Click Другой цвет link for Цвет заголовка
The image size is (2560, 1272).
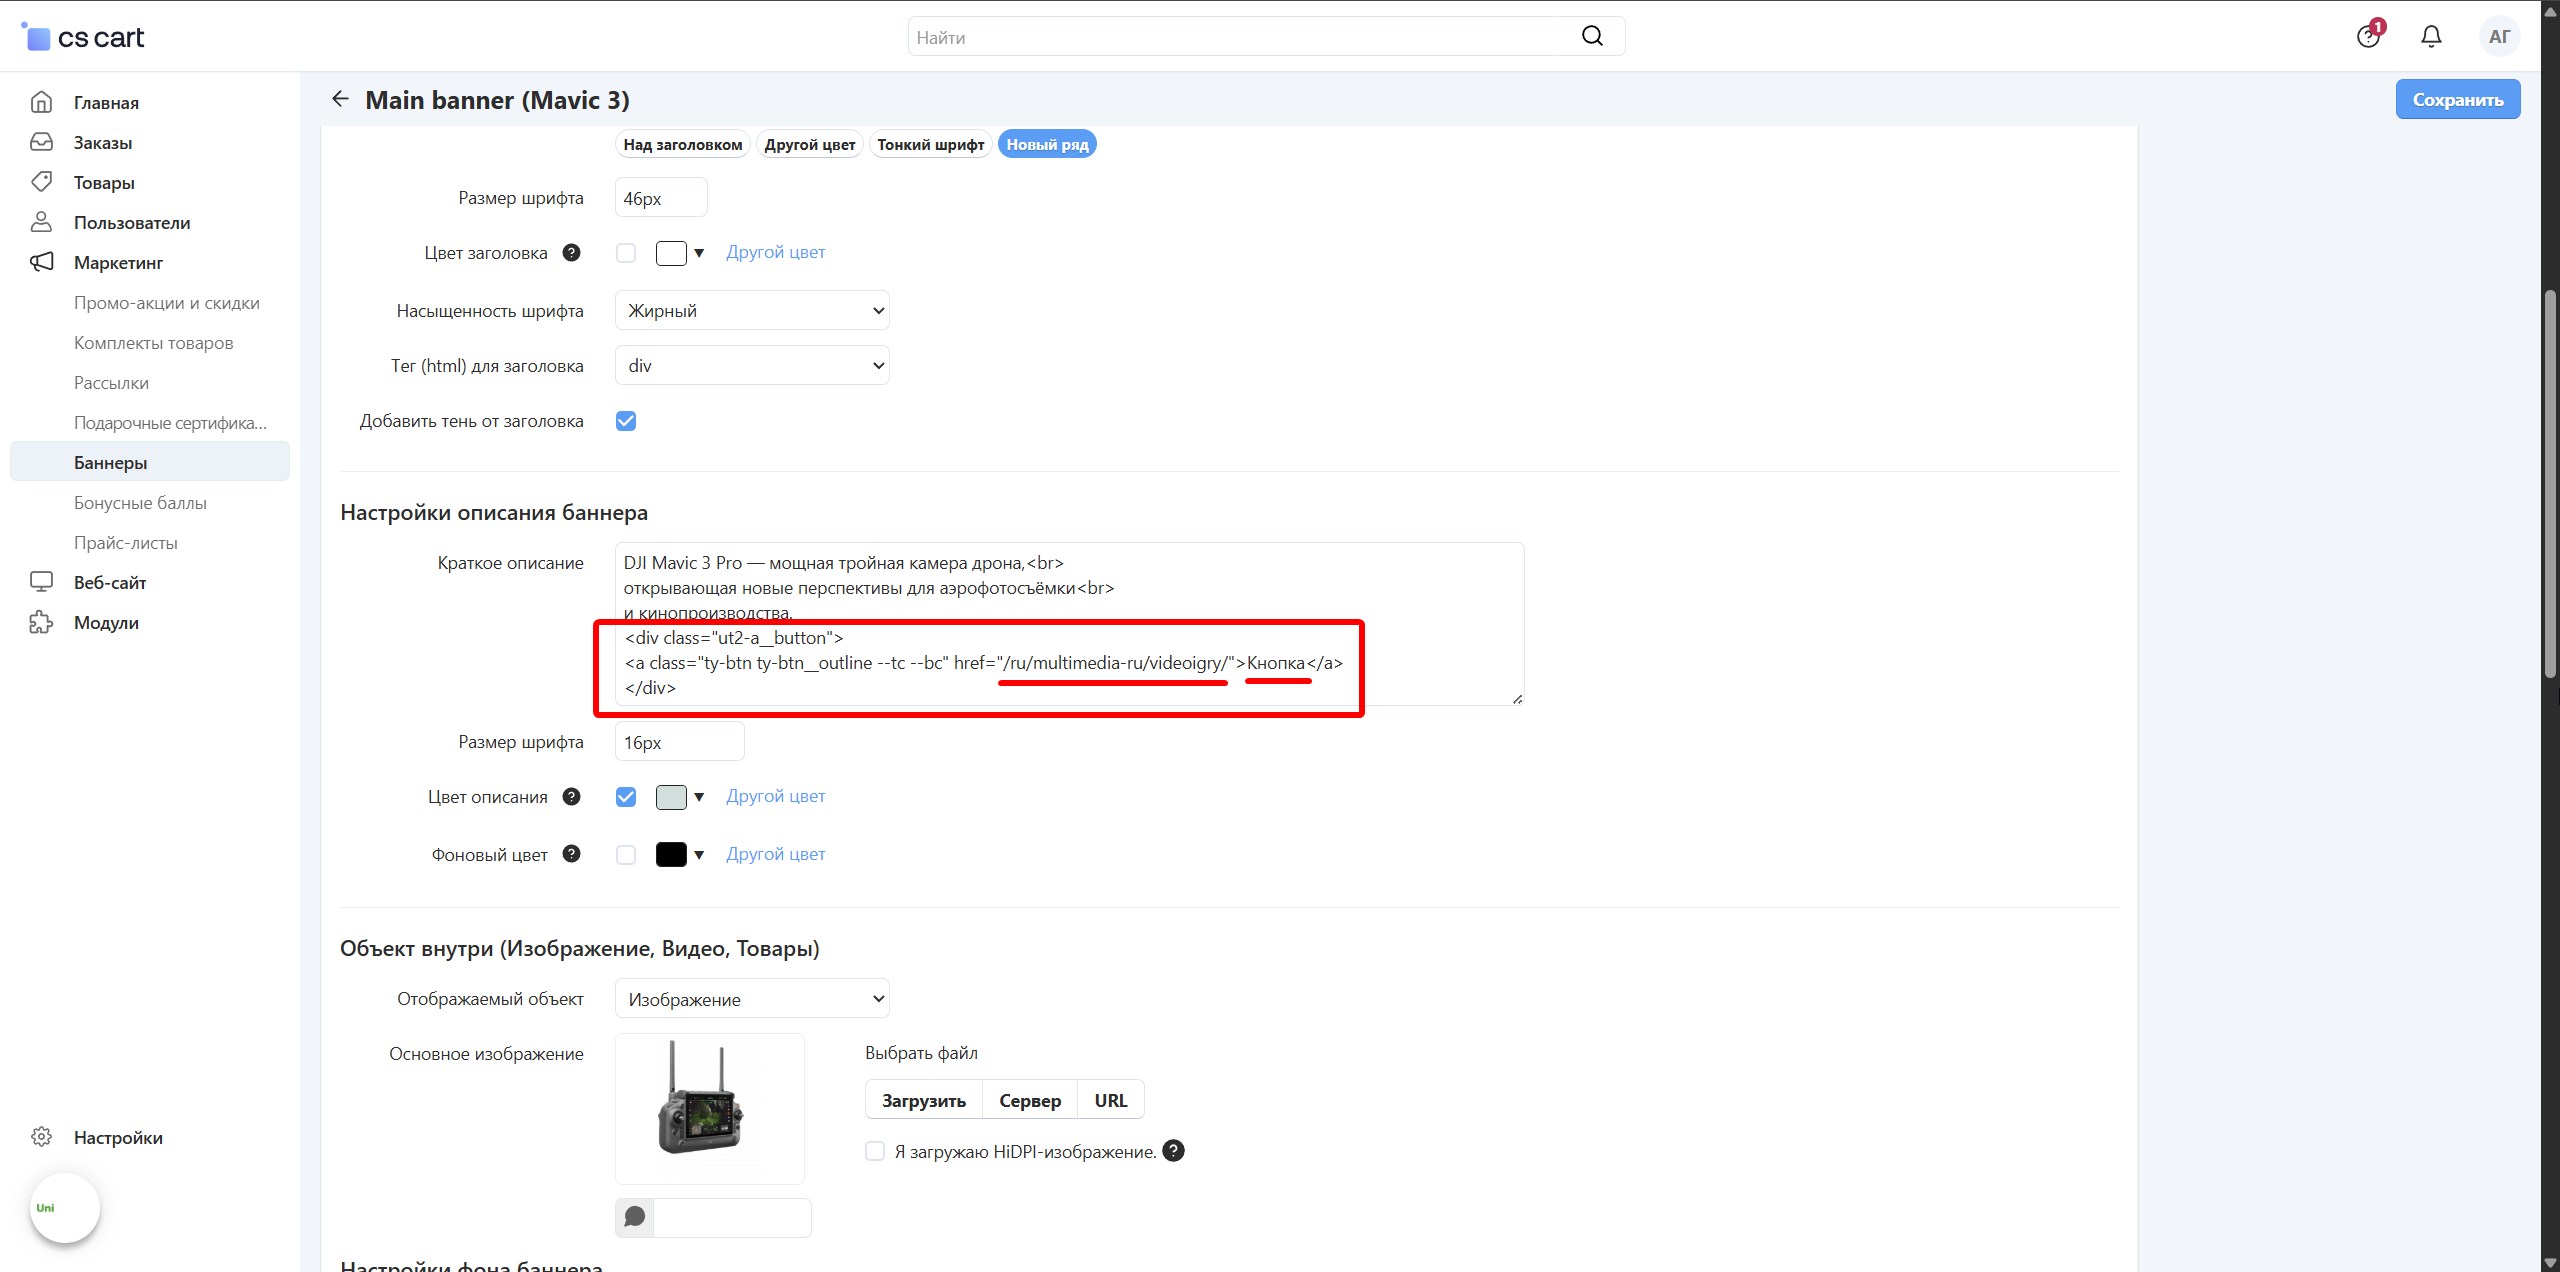775,252
